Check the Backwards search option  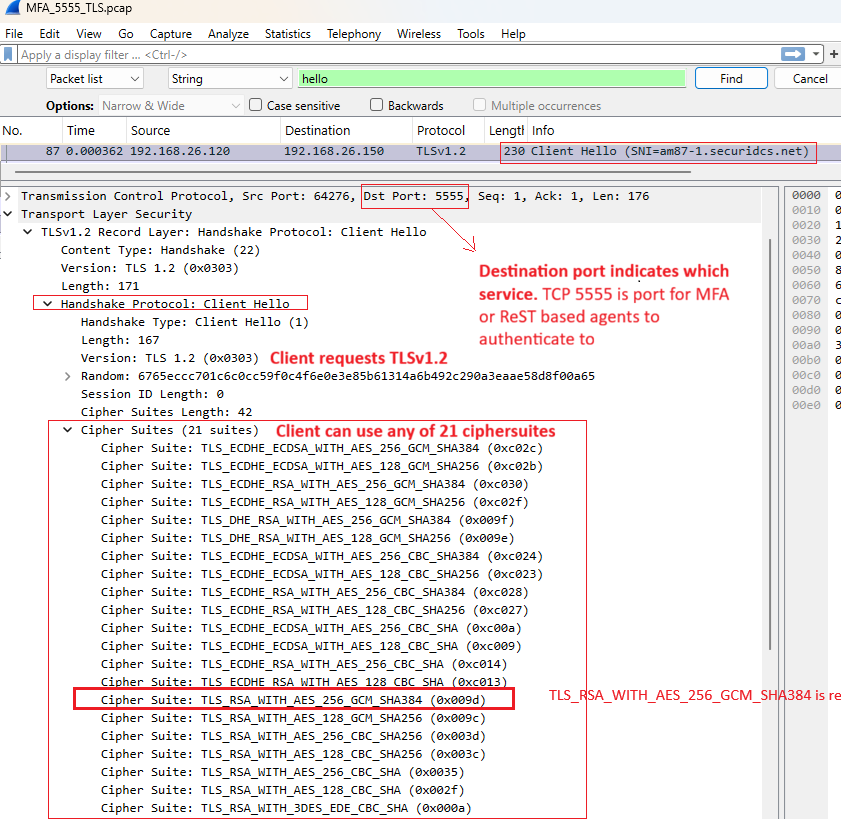click(x=377, y=105)
